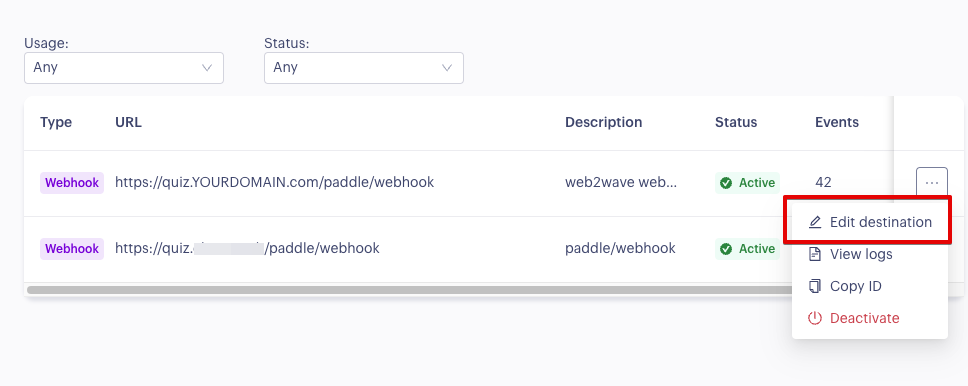The width and height of the screenshot is (968, 386).
Task: Click the horizontal scrollbar under the table
Action: point(409,289)
